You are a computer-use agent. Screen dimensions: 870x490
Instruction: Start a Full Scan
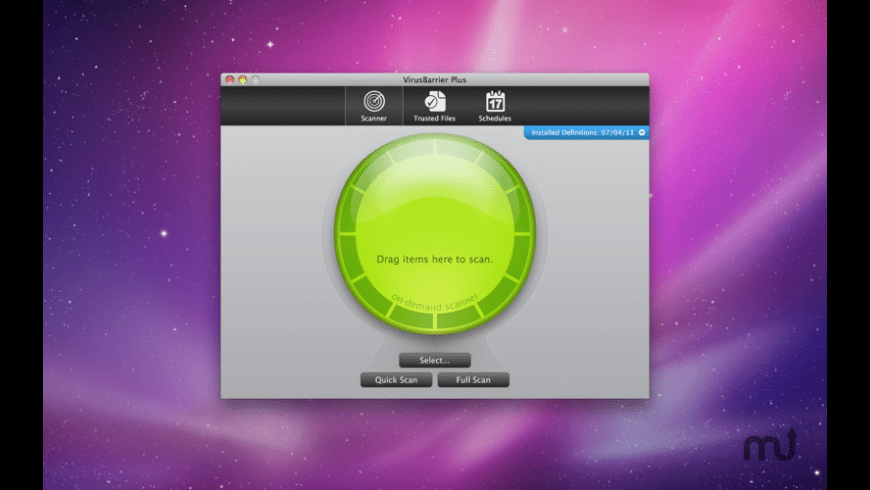click(x=473, y=380)
